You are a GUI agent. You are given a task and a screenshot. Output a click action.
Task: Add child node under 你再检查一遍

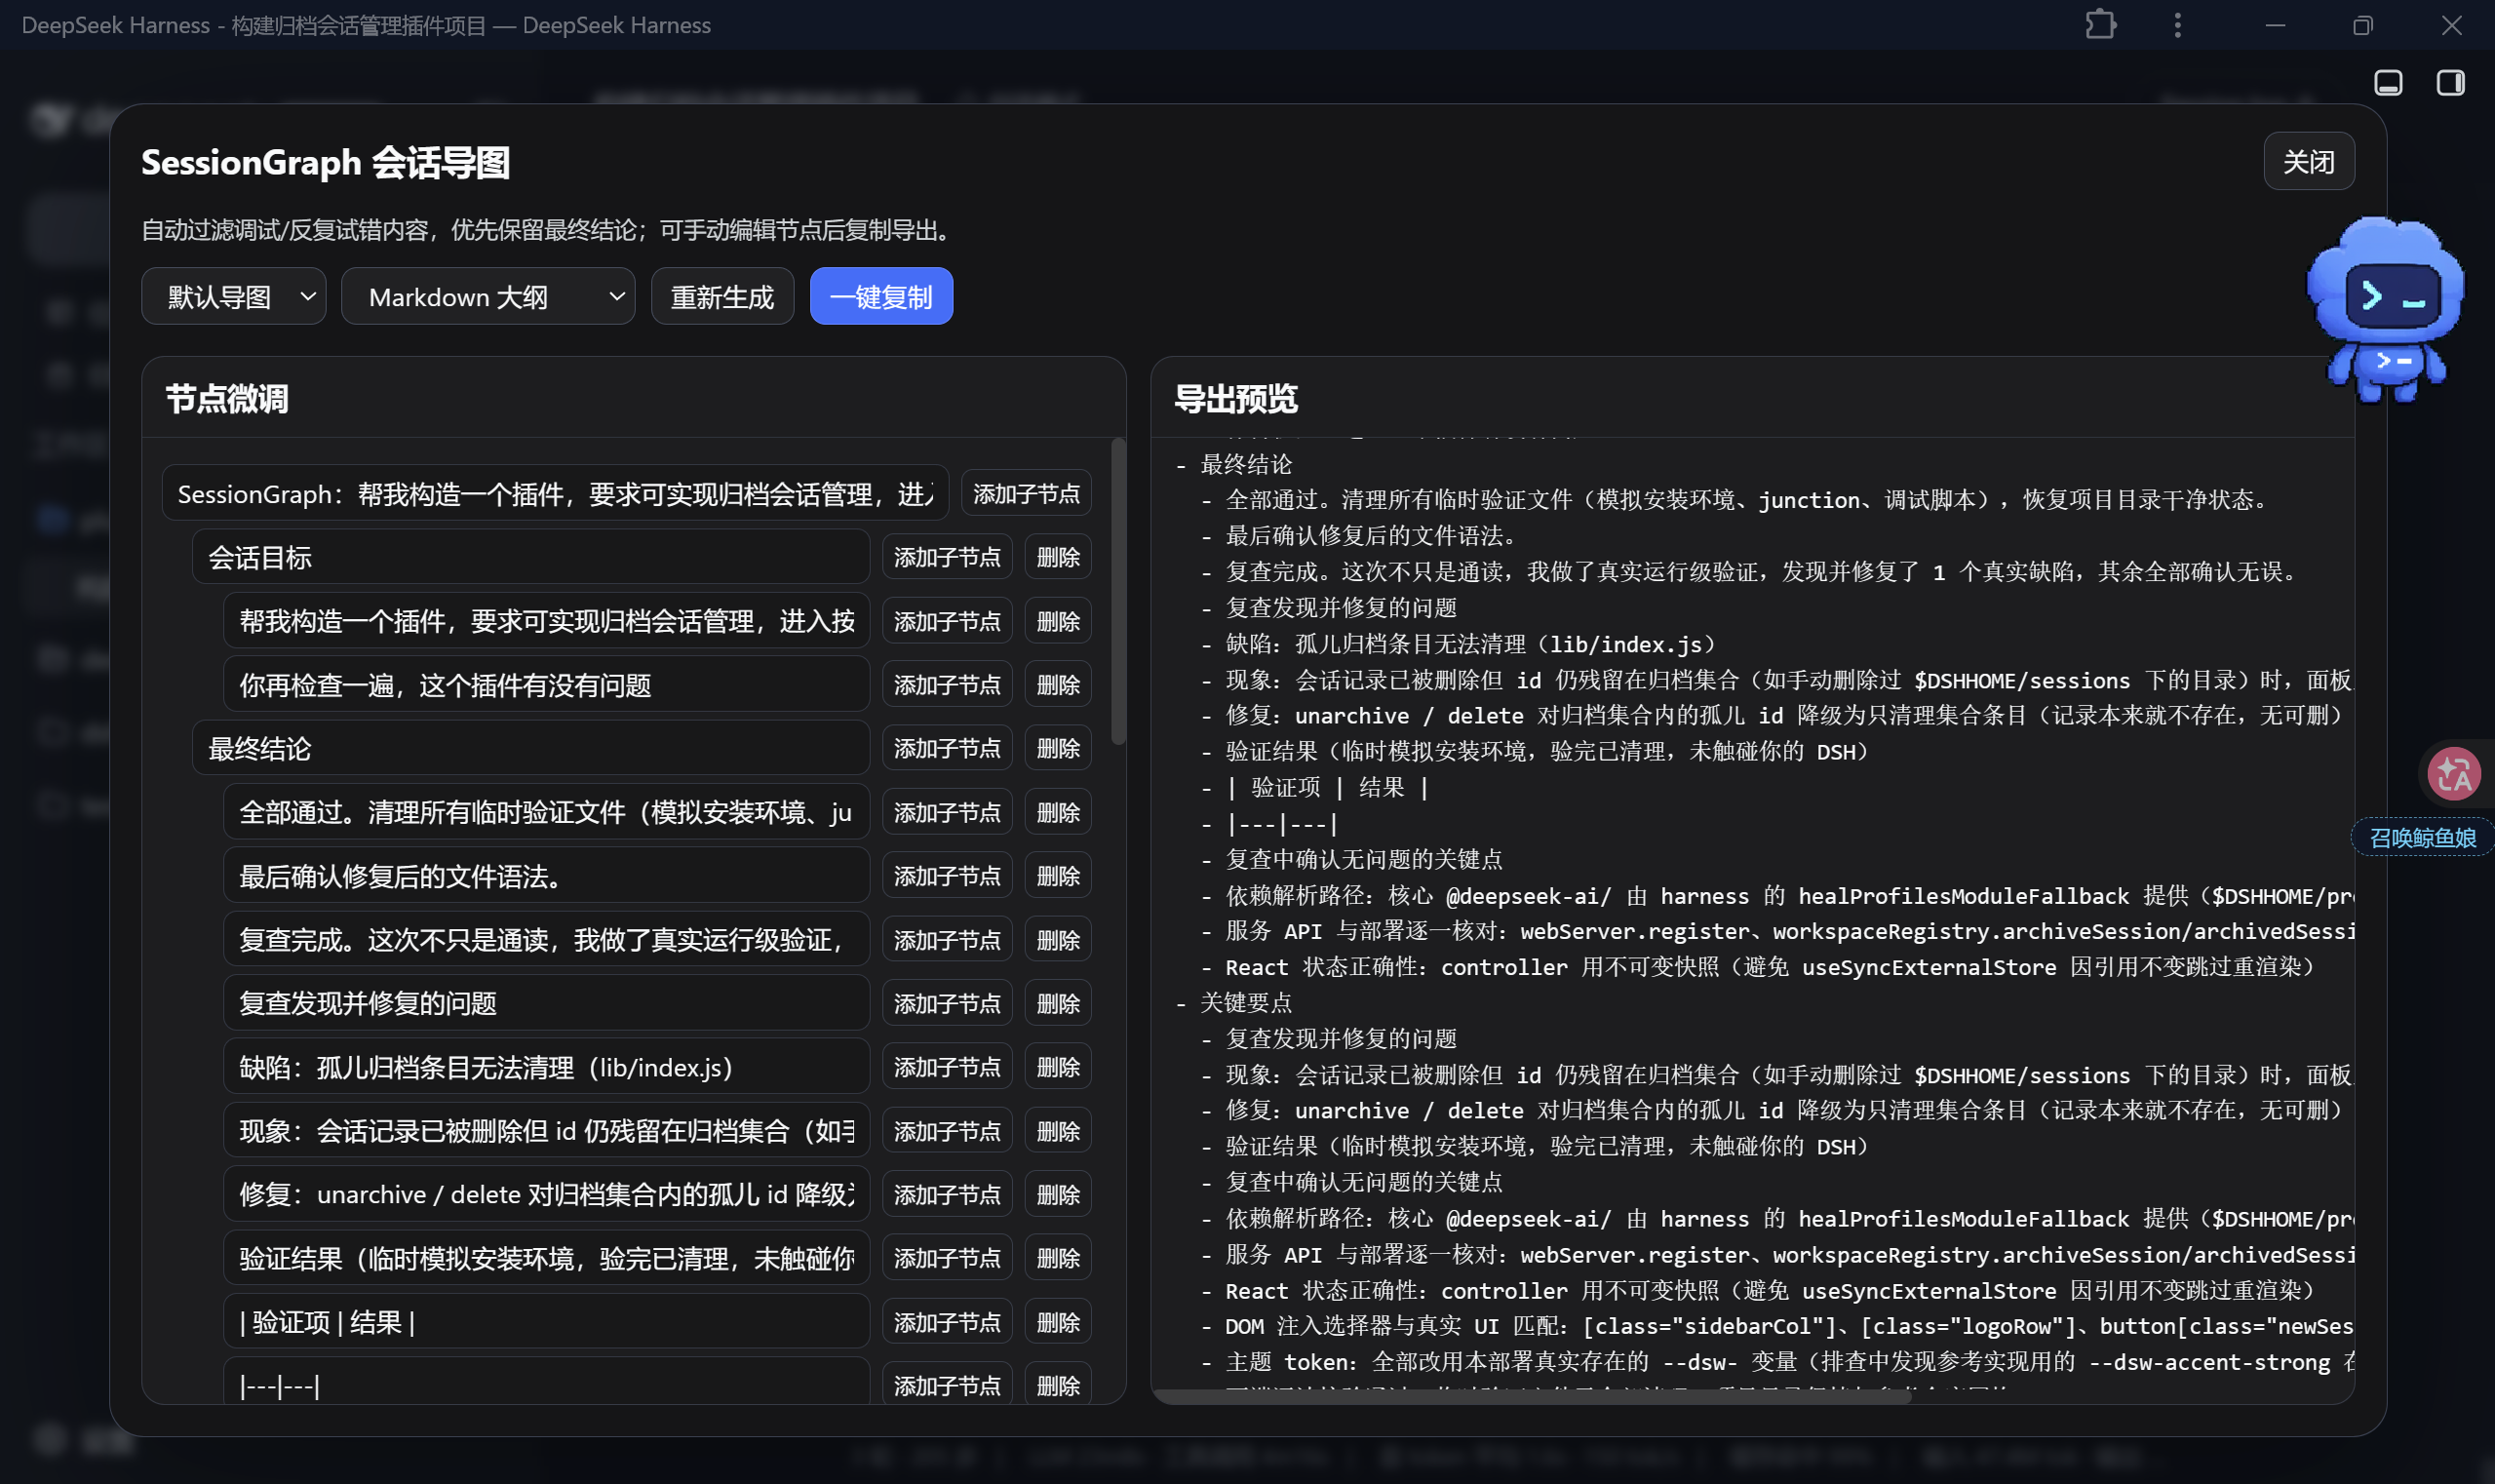(x=947, y=684)
